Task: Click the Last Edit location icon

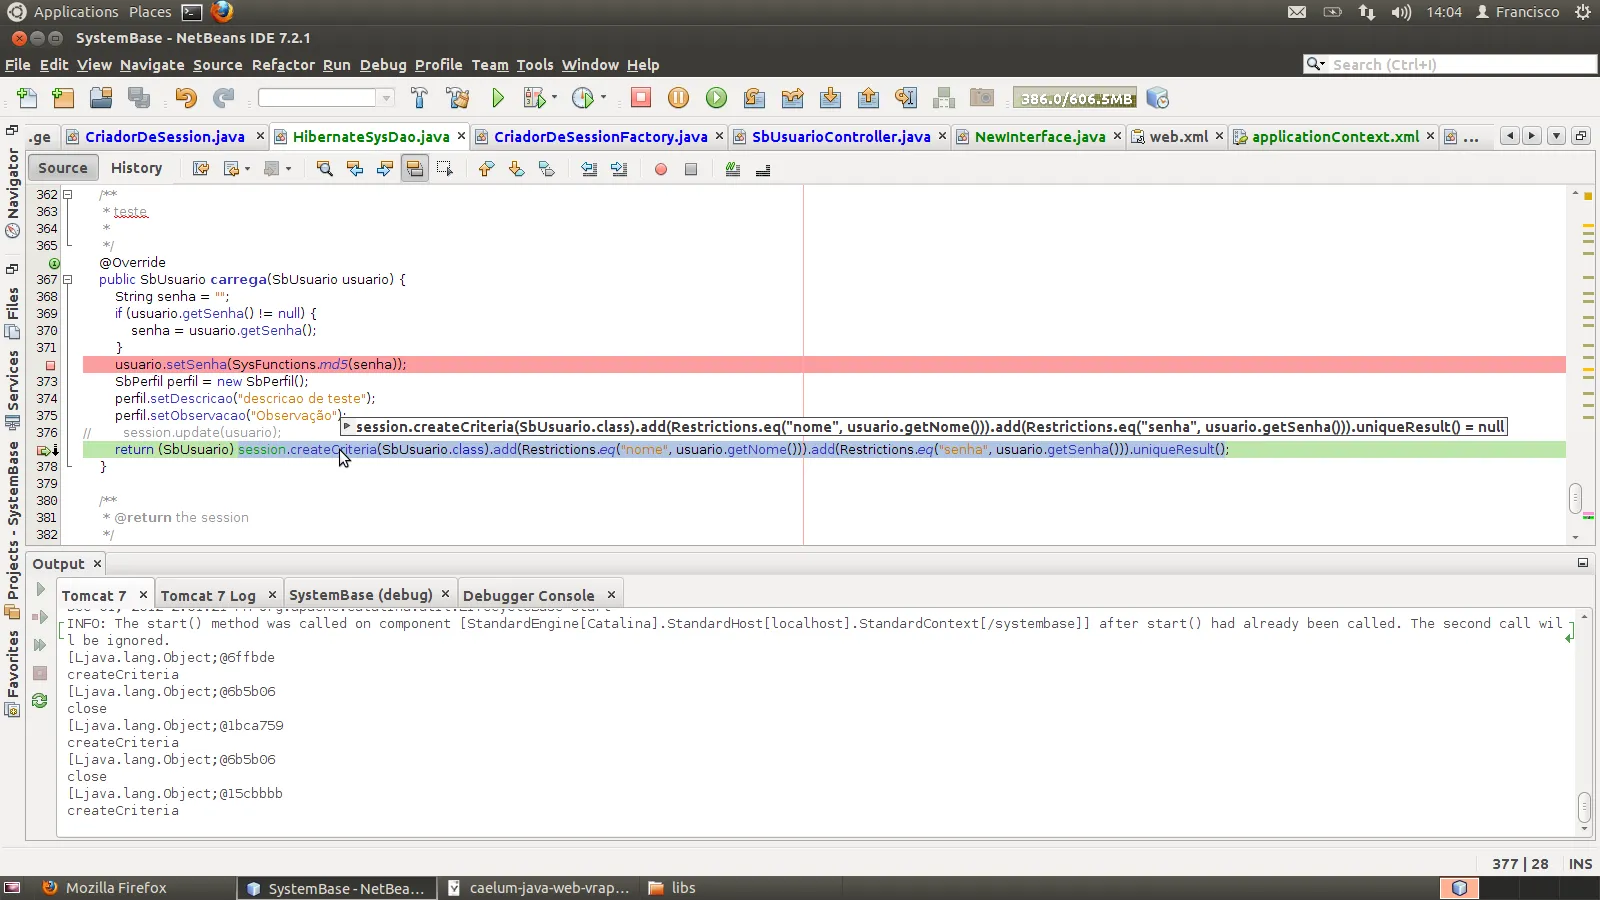Action: [x=201, y=169]
